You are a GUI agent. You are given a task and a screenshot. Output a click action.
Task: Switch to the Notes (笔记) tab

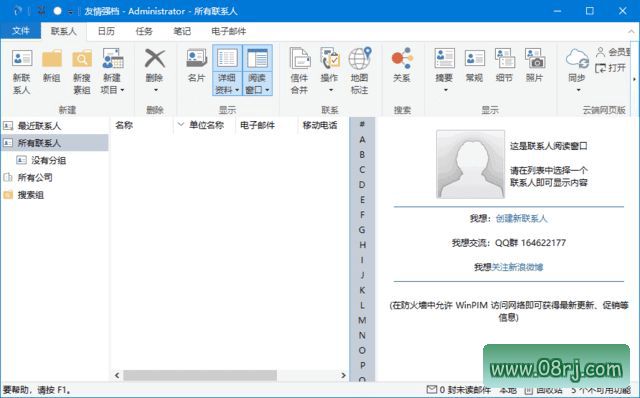[182, 31]
